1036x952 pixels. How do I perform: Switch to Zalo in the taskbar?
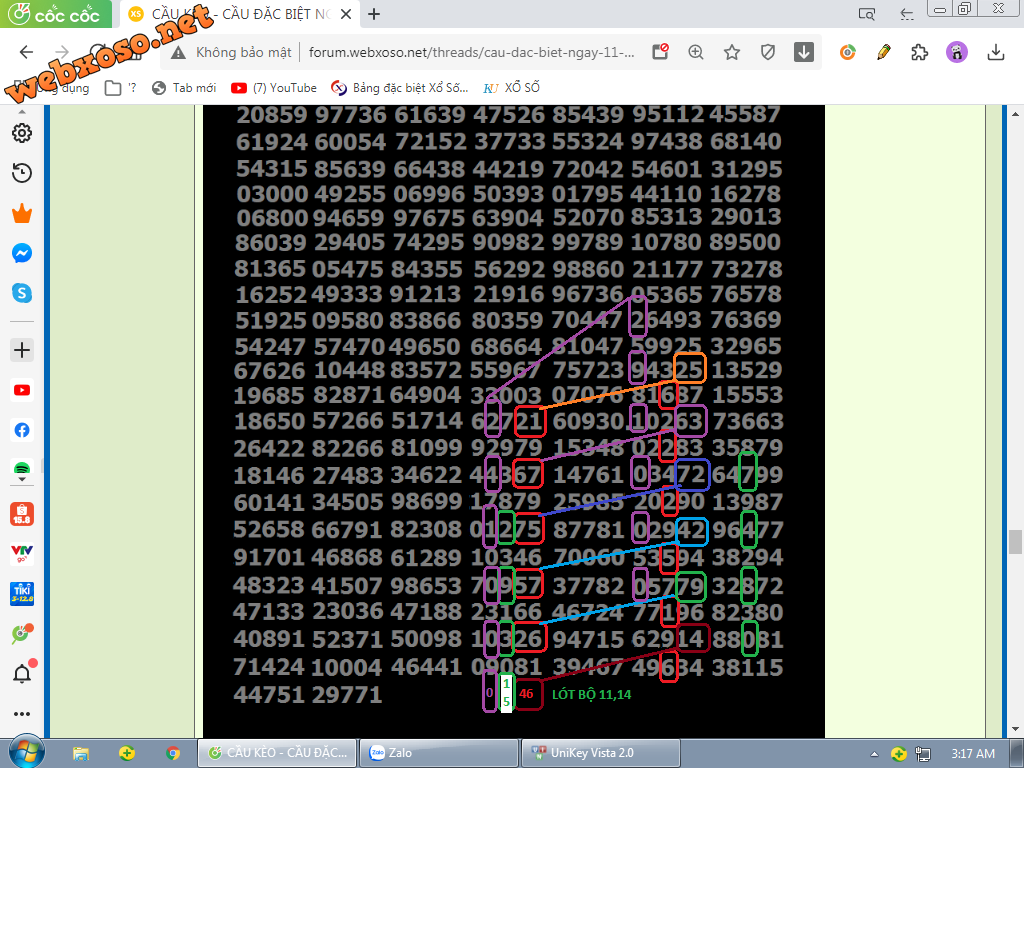pos(440,753)
